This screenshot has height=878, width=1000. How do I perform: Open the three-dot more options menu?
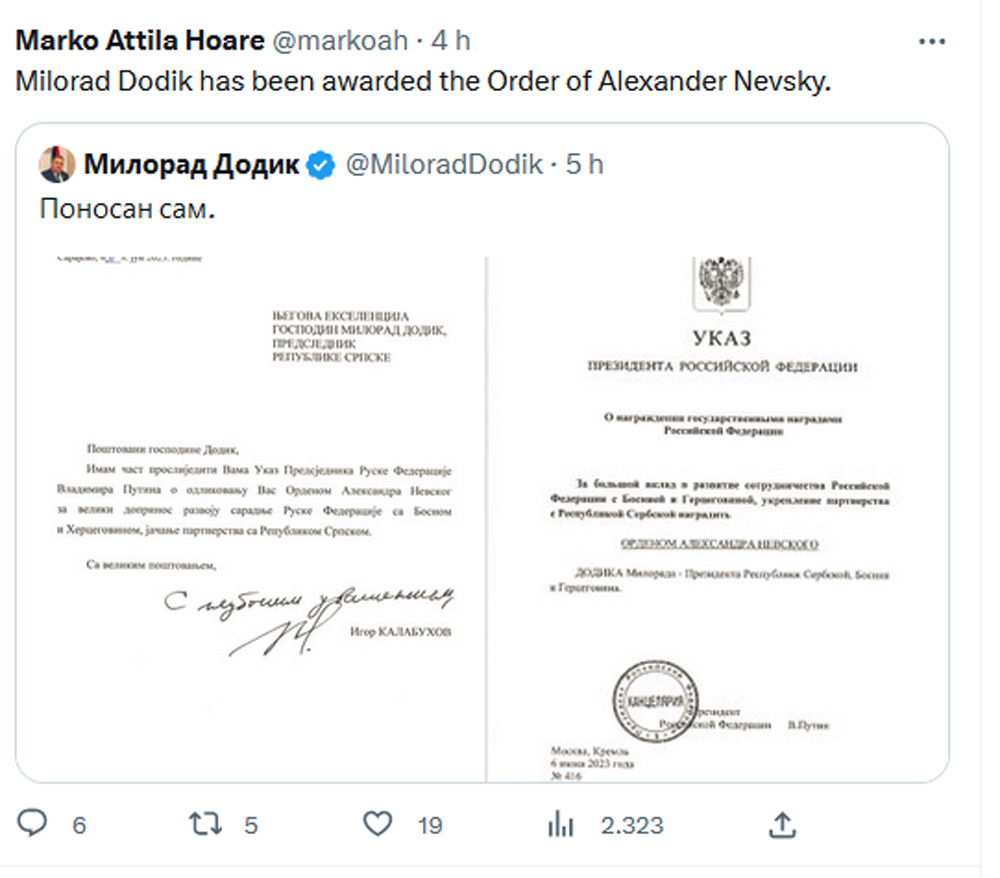pos(932,42)
